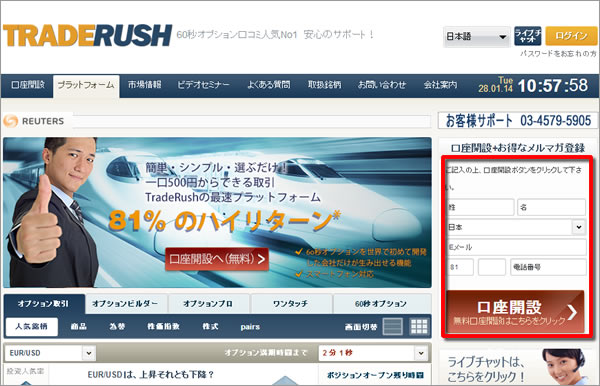Viewport: 600px width, 386px height.
Task: Select the ワンタッチ tab
Action: (291, 304)
